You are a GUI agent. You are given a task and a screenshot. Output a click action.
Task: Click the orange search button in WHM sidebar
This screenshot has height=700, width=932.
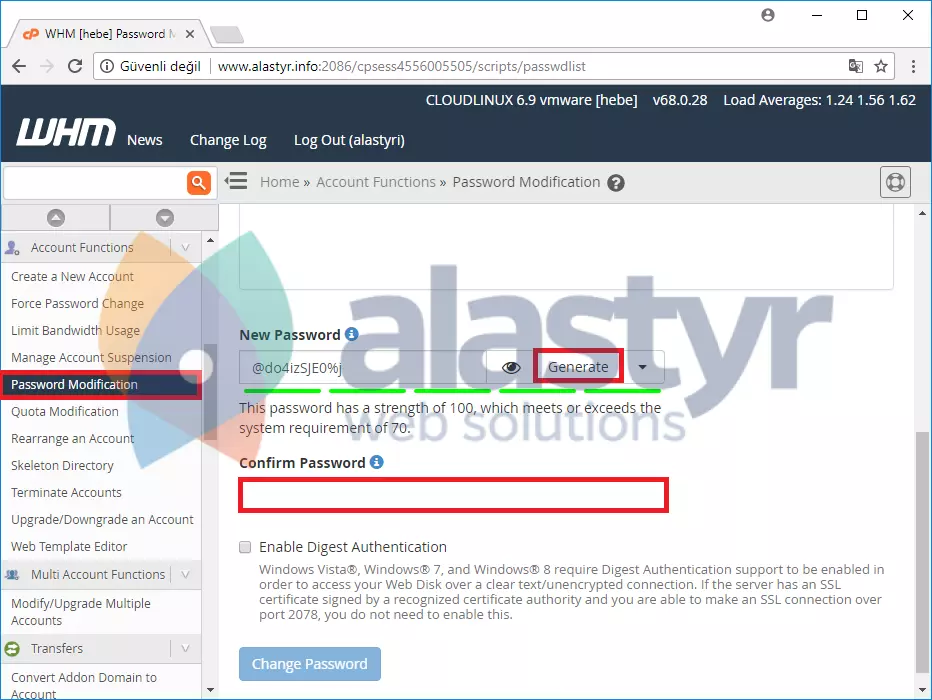pos(199,182)
